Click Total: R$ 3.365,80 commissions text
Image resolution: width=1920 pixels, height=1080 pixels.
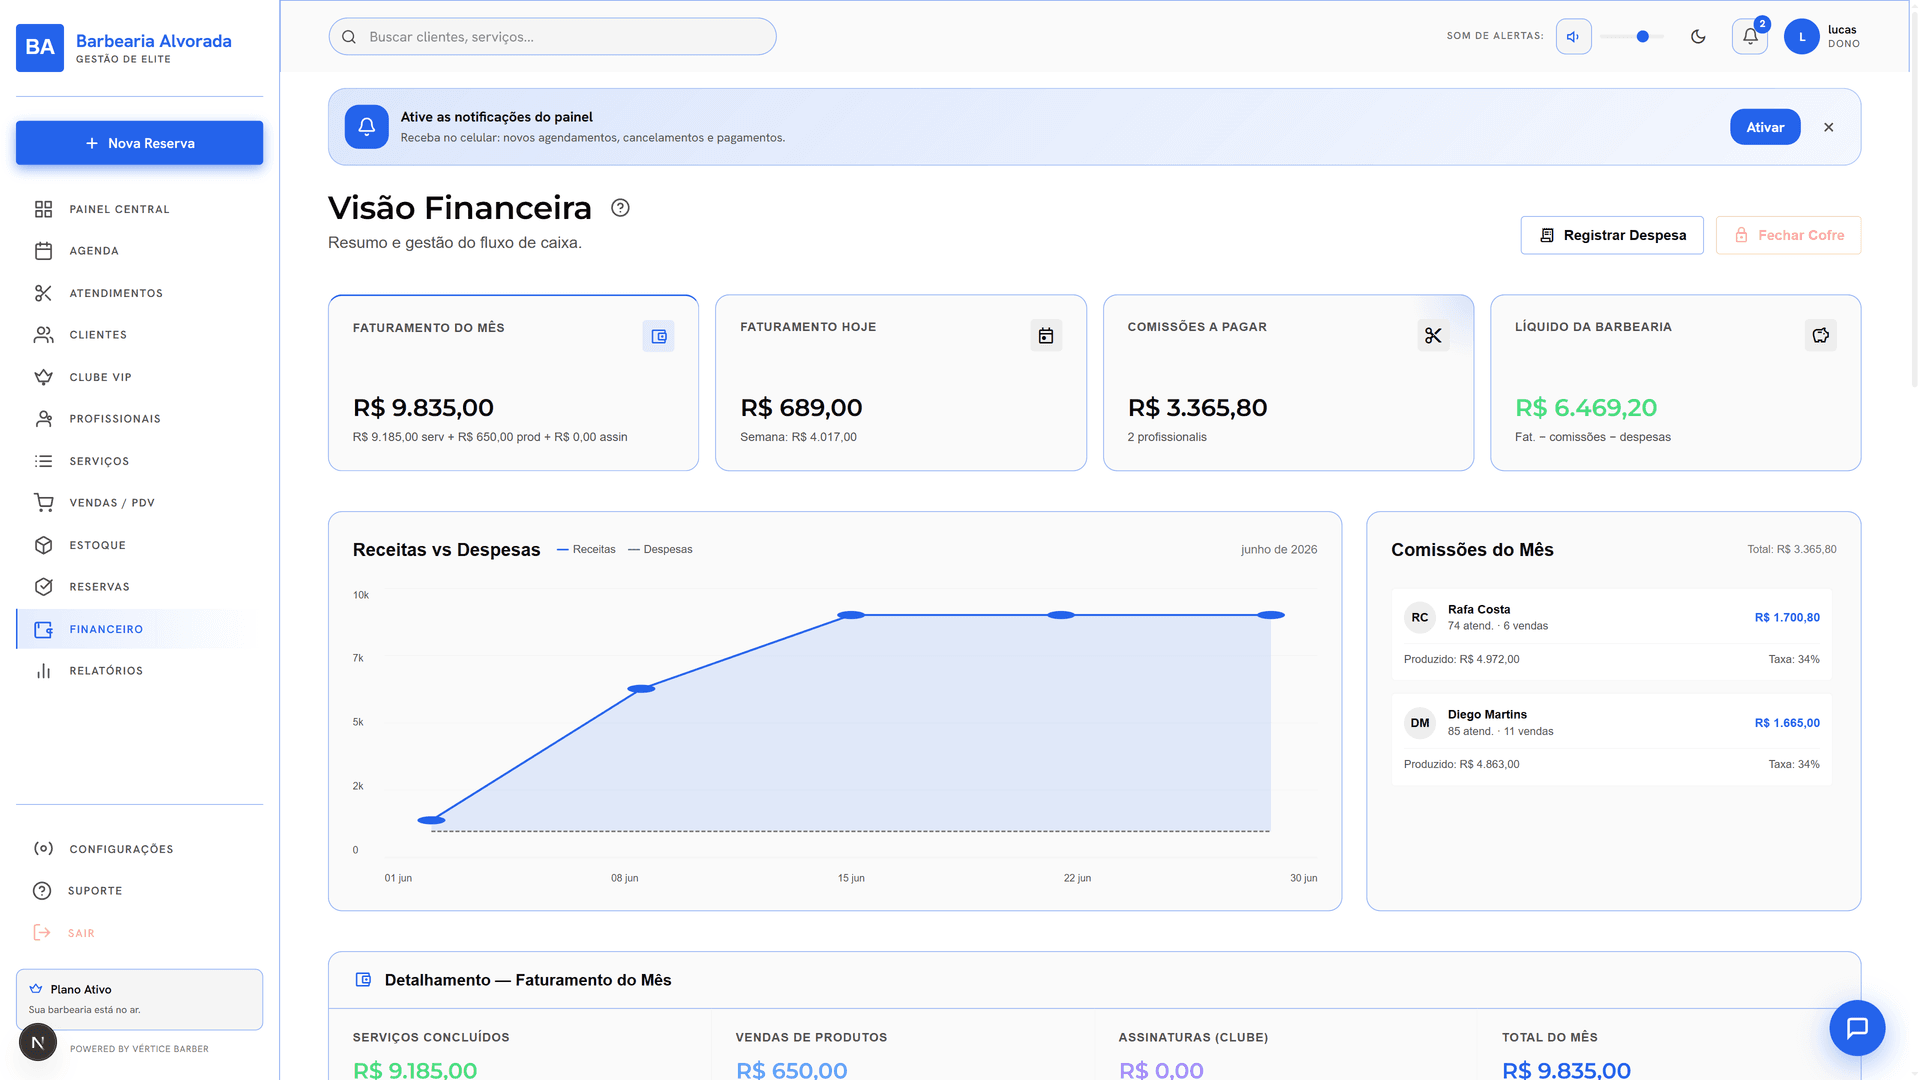(1791, 549)
